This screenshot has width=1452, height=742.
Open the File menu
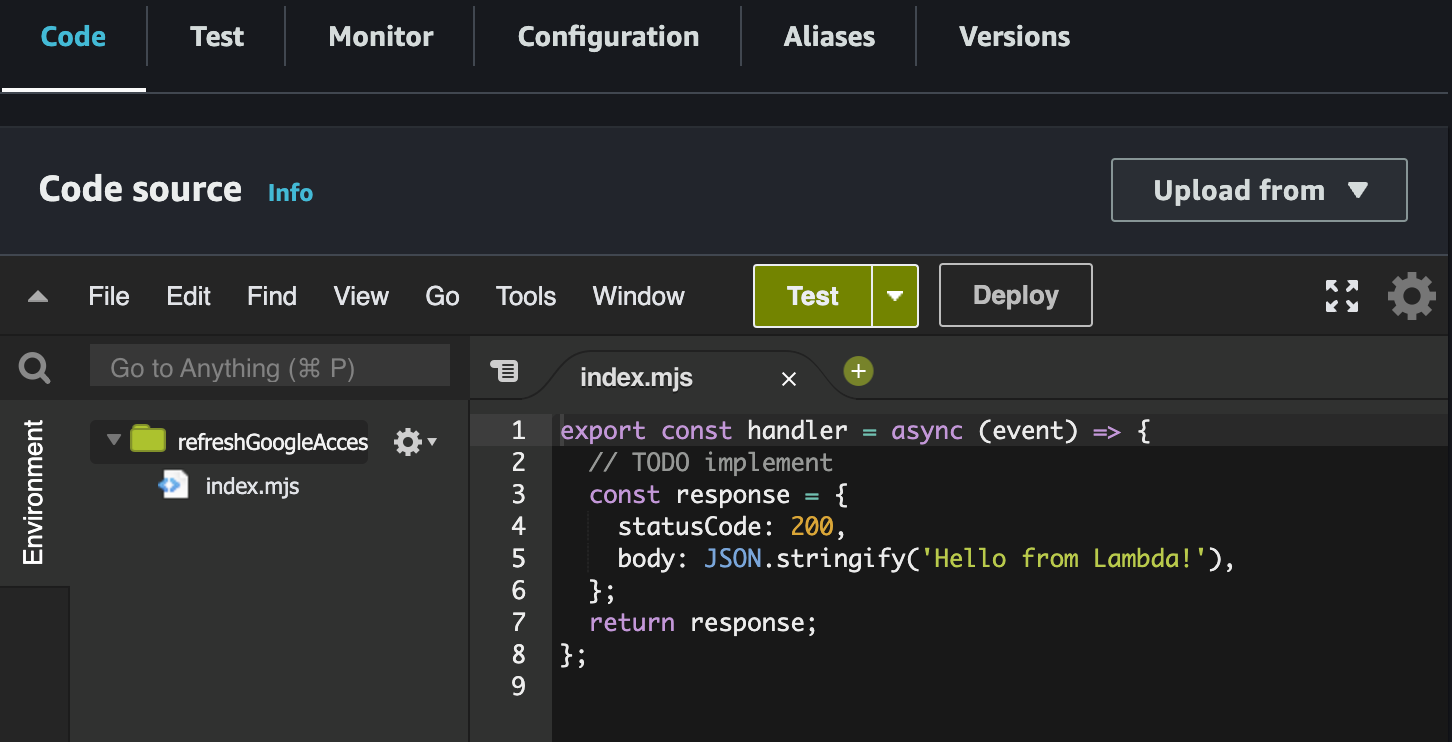coord(109,296)
